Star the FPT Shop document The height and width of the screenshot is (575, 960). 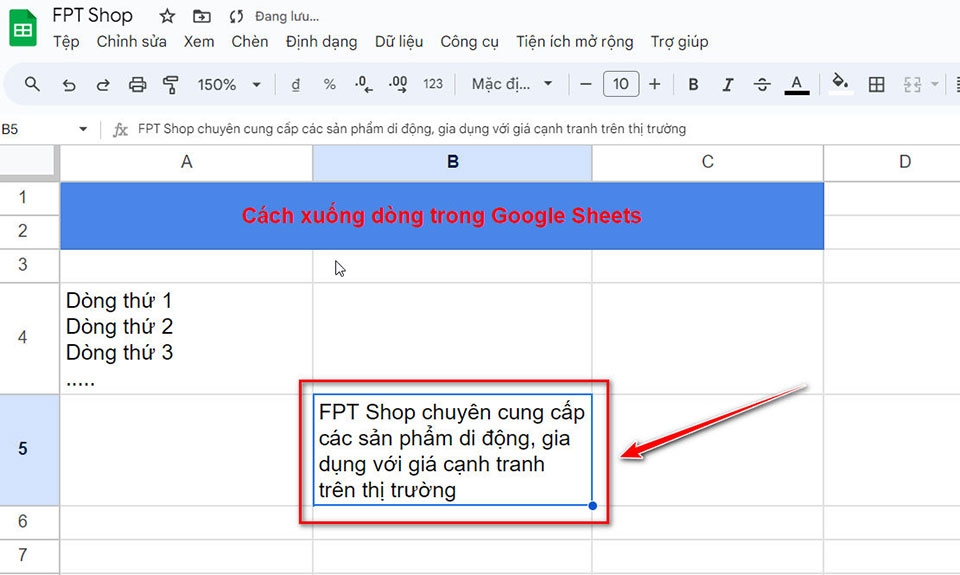tap(167, 16)
